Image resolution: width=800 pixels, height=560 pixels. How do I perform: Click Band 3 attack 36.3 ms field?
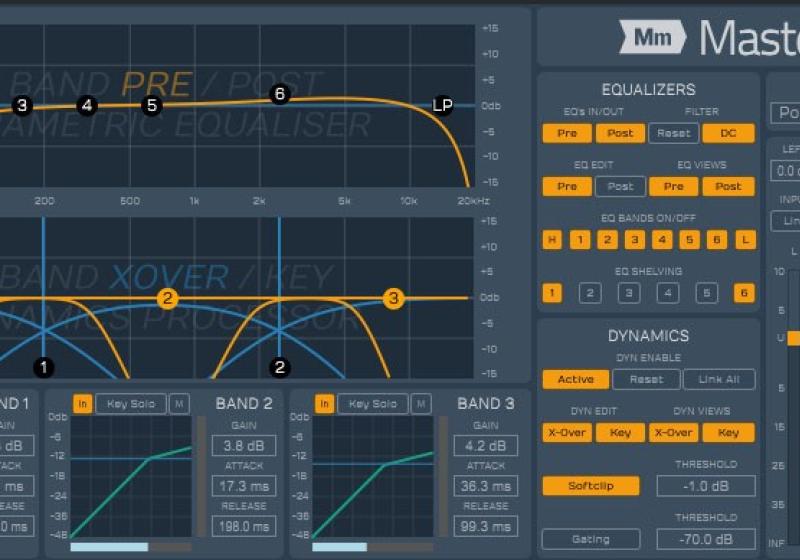point(486,486)
